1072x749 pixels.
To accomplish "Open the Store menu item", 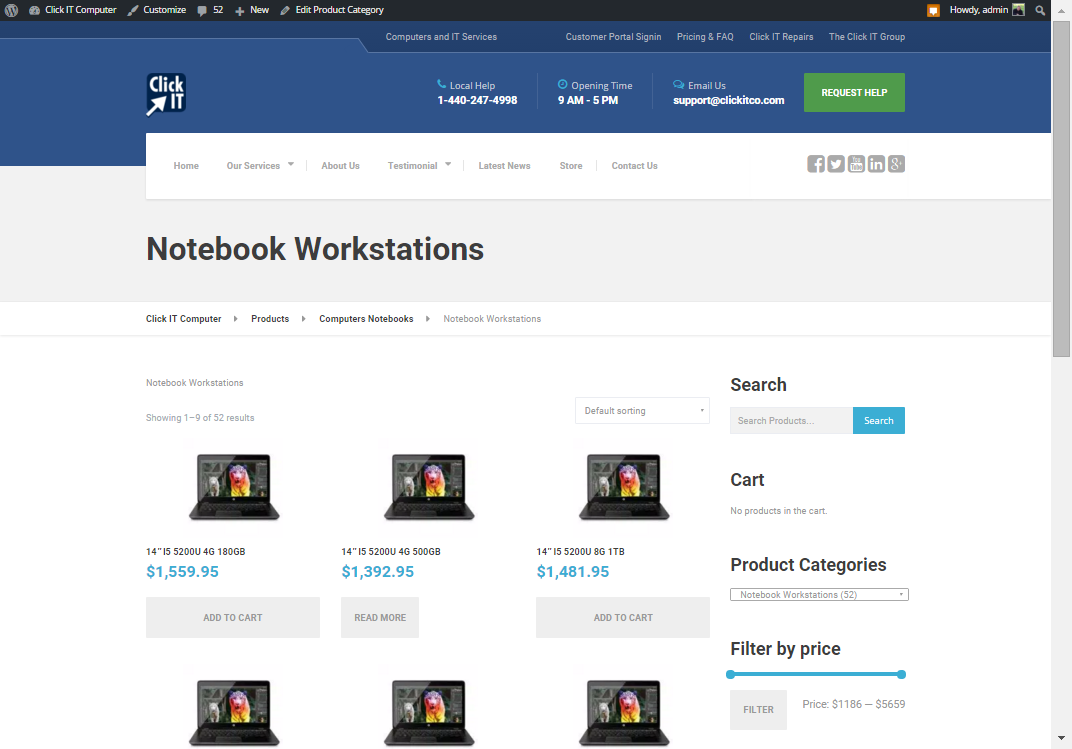I will point(571,166).
